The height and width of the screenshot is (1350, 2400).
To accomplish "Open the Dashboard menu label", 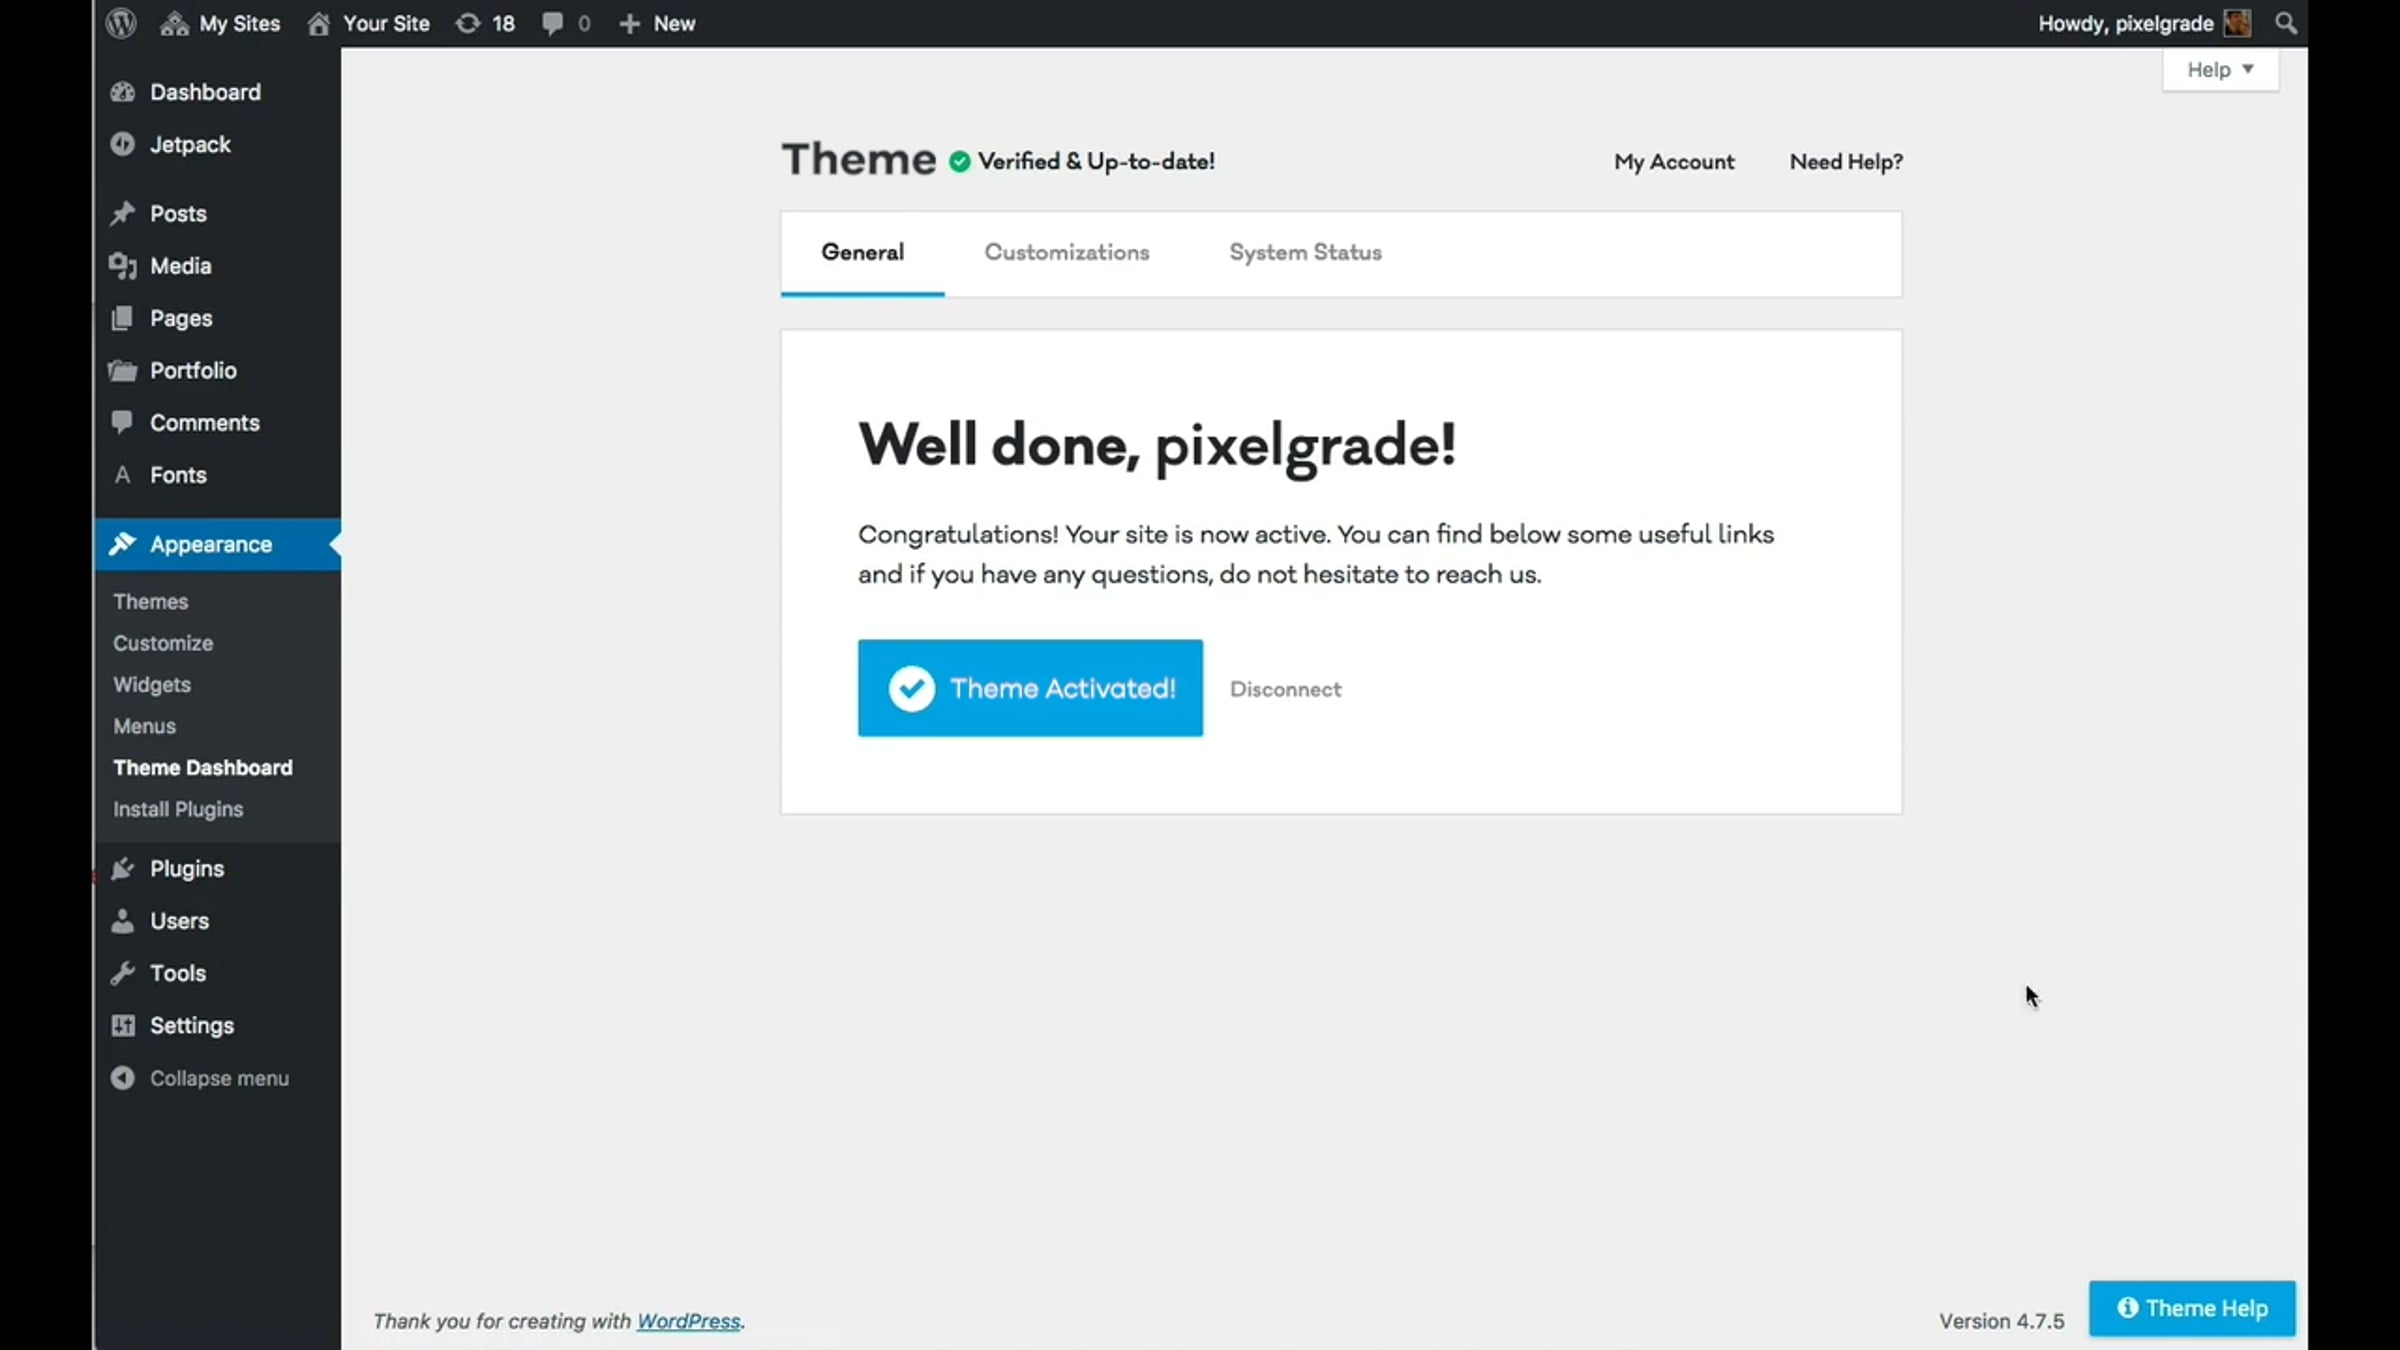I will pos(205,92).
